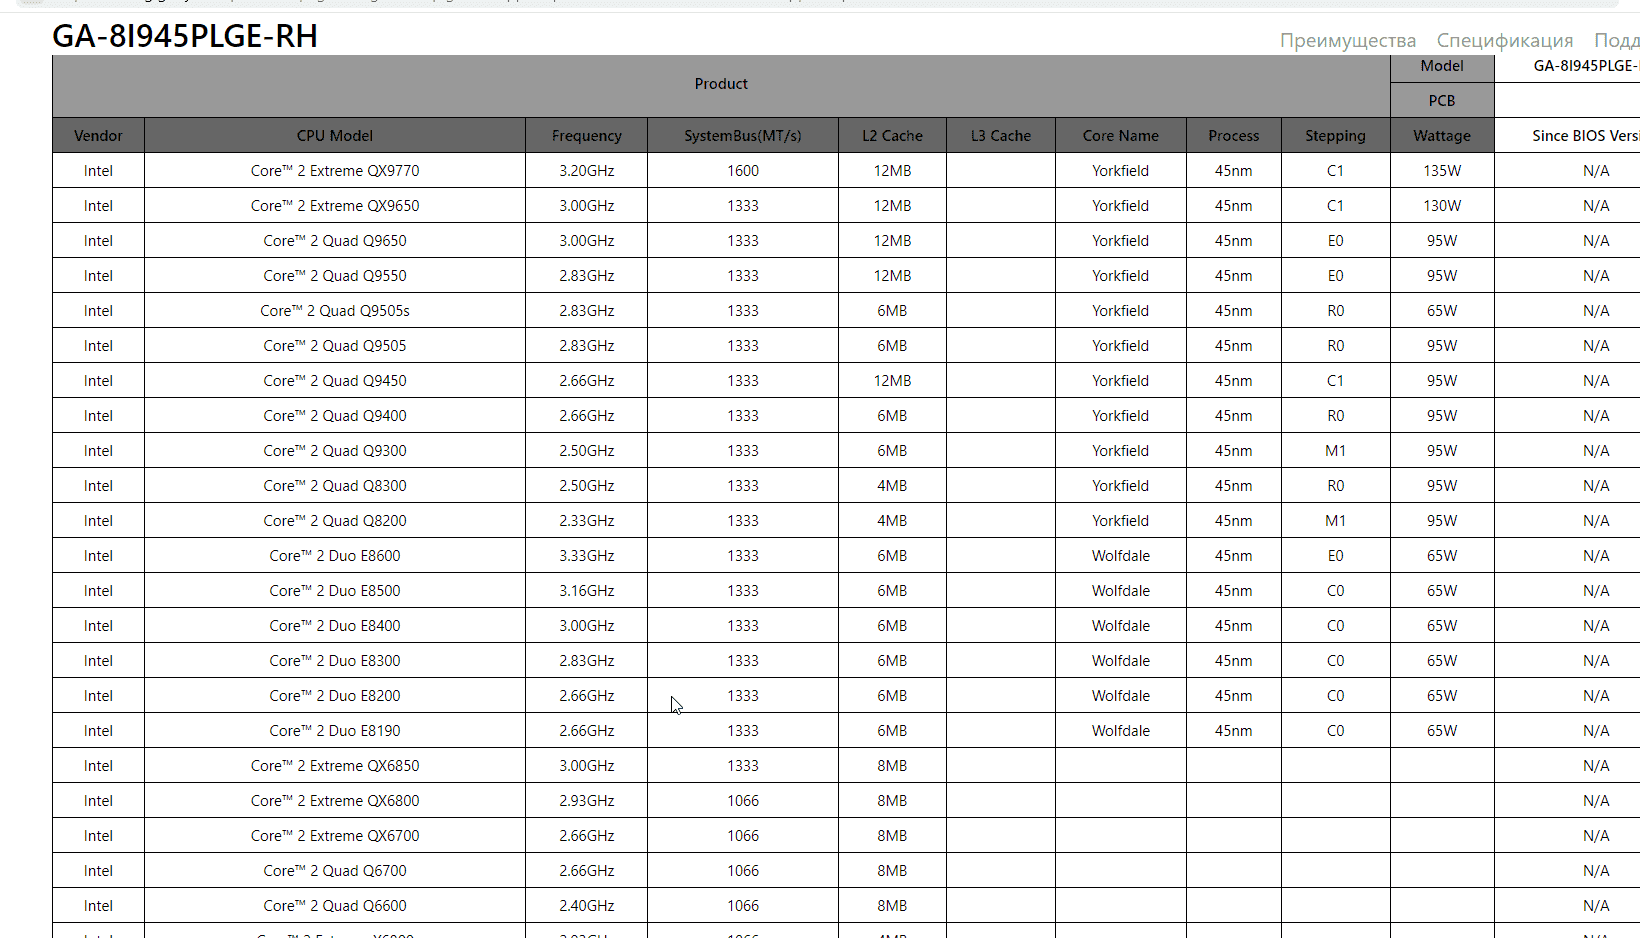
Task: Select the Core 2 Duo E8300 cell
Action: [x=335, y=661]
